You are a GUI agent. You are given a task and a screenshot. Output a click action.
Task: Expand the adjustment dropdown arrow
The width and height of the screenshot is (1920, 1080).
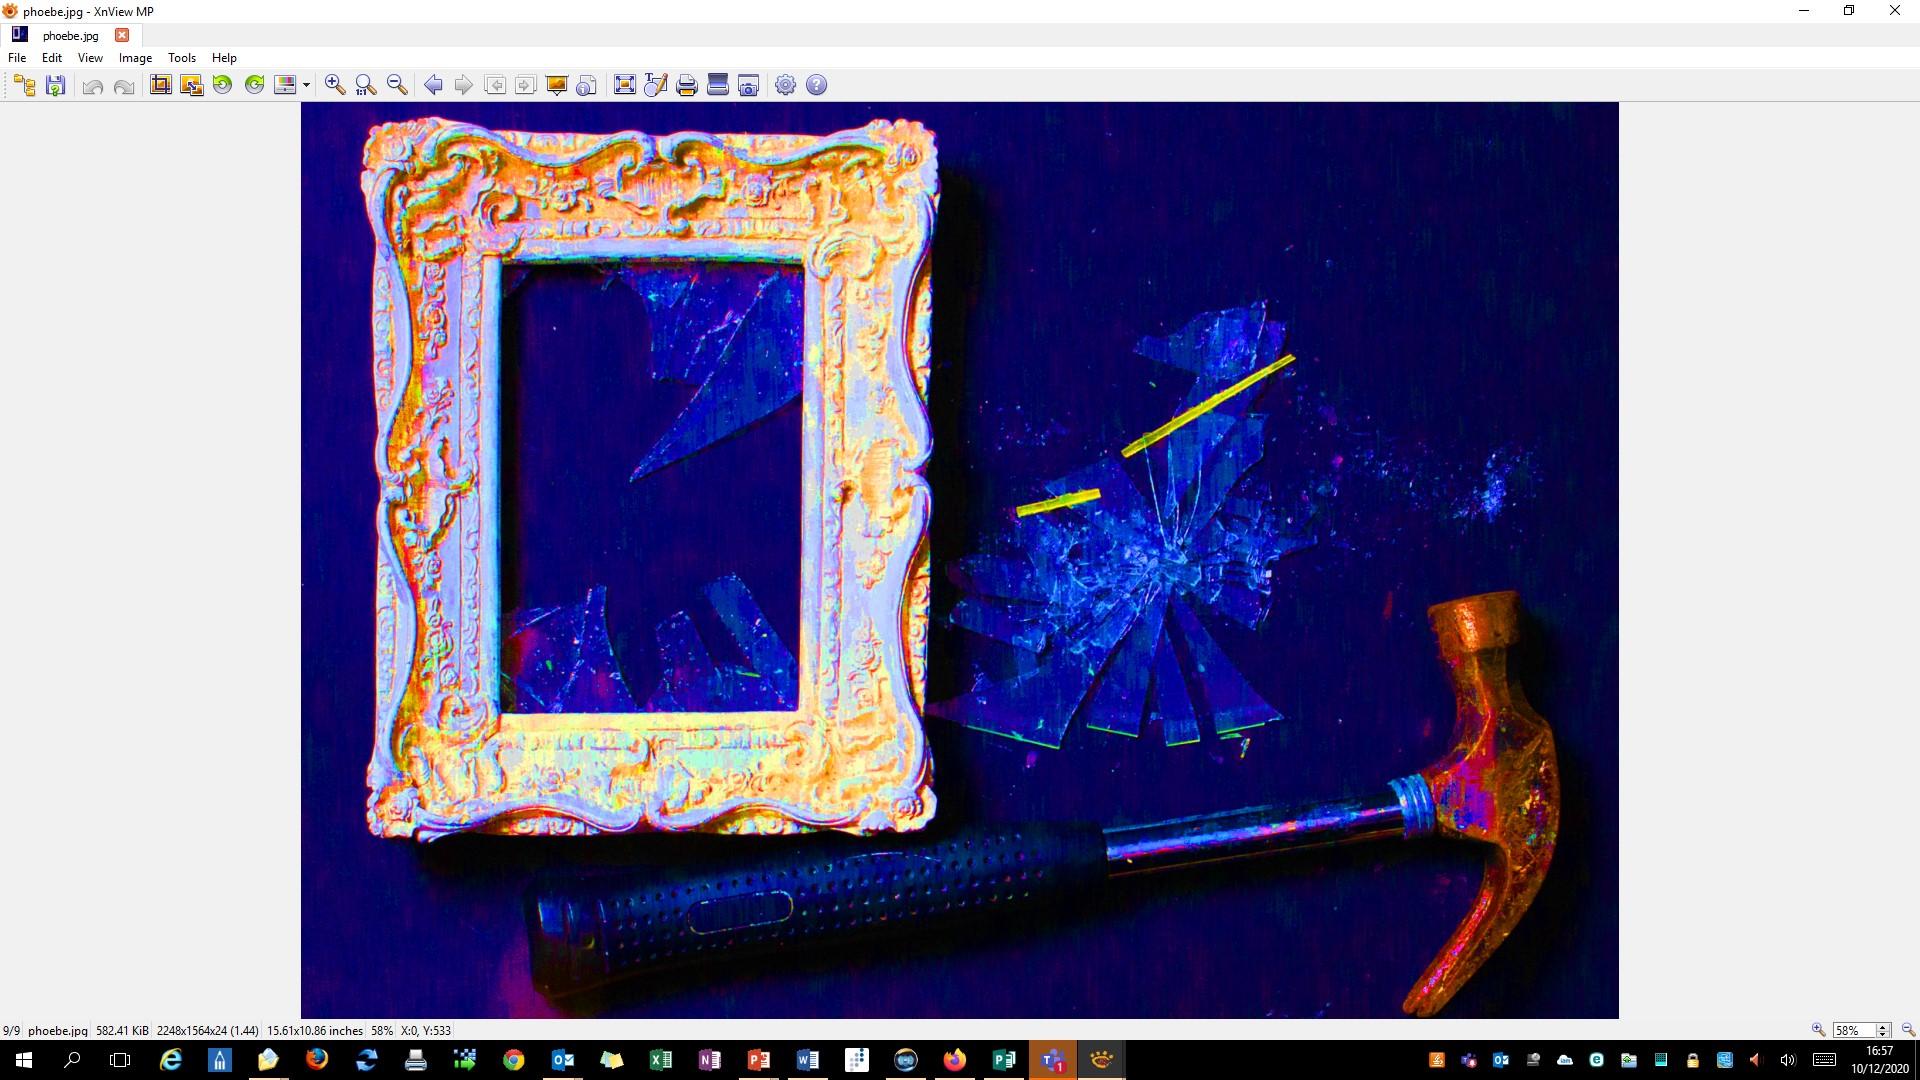pyautogui.click(x=306, y=85)
